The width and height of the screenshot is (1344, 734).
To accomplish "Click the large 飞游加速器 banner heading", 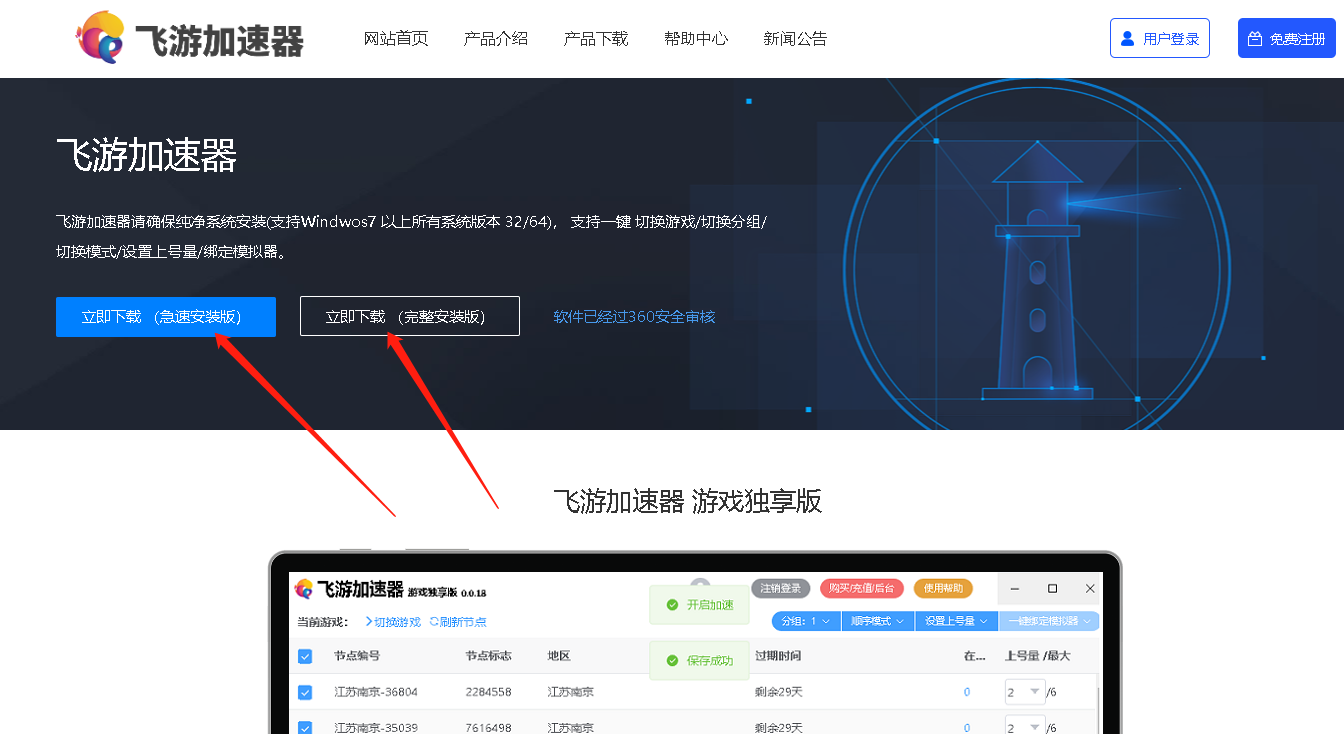I will point(146,156).
